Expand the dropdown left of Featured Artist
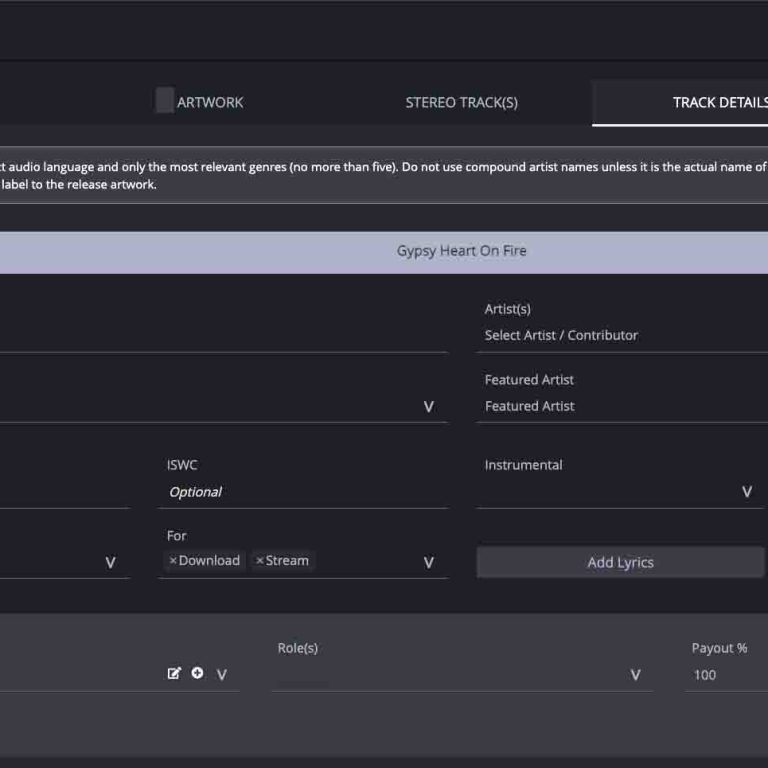The width and height of the screenshot is (768, 768). click(429, 407)
